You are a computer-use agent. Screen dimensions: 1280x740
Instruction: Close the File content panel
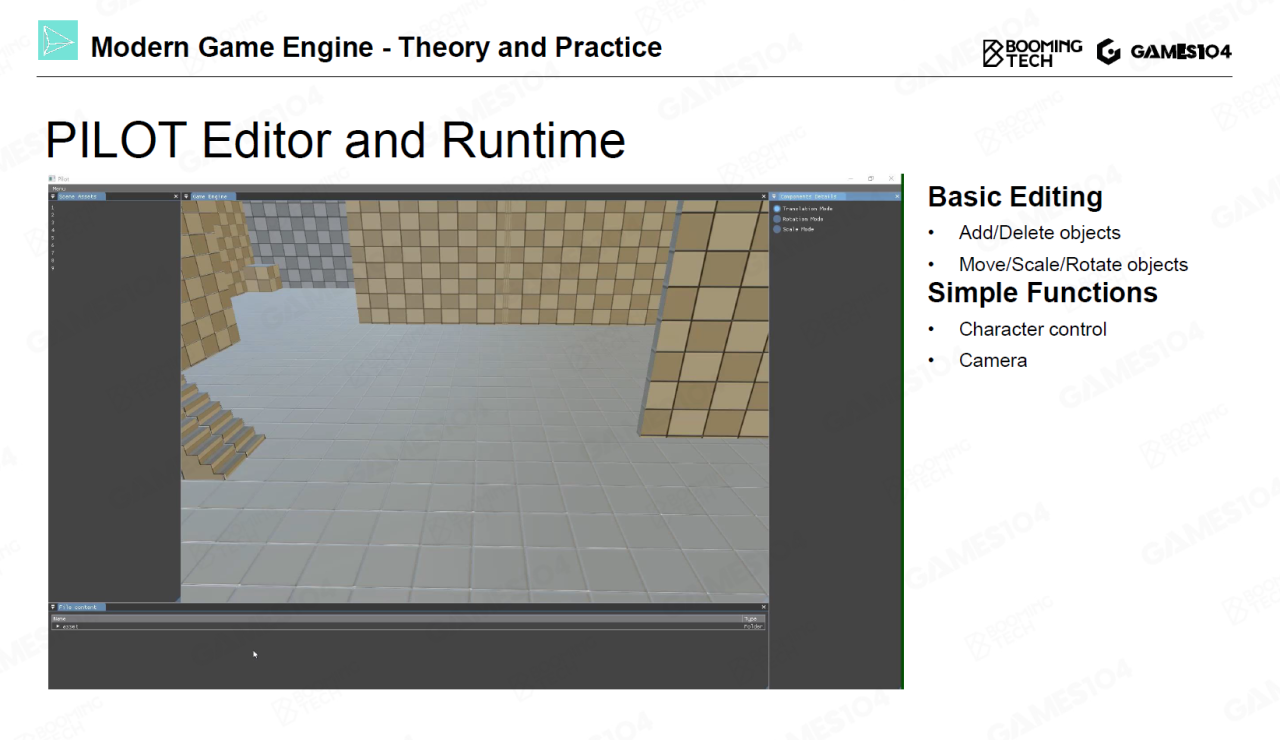click(764, 607)
